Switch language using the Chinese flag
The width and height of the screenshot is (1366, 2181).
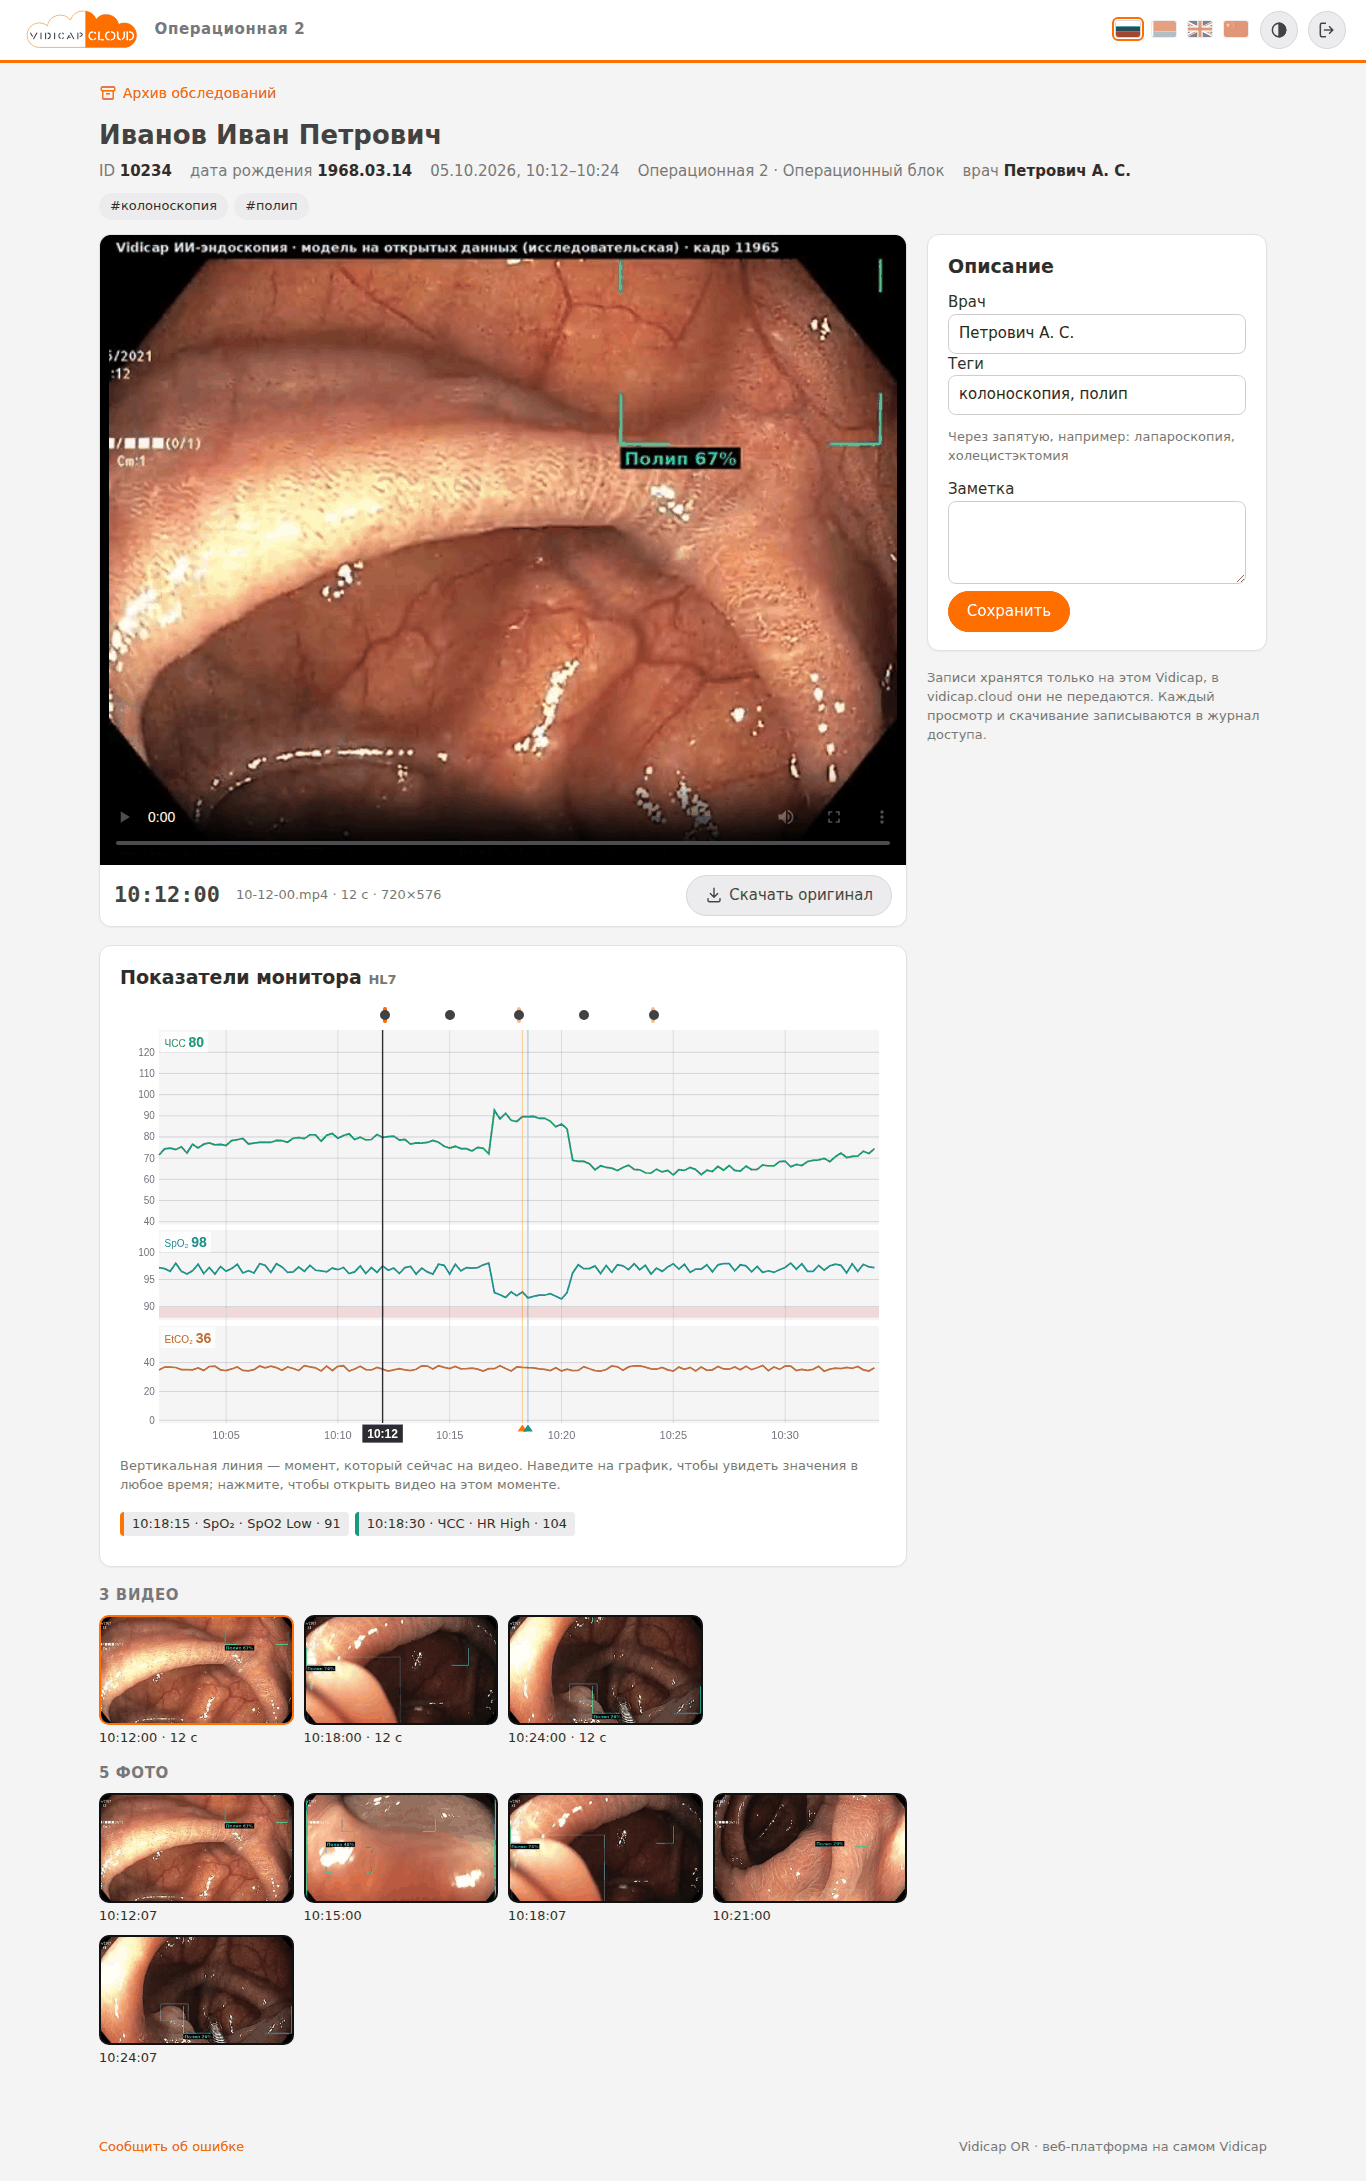[x=1236, y=29]
